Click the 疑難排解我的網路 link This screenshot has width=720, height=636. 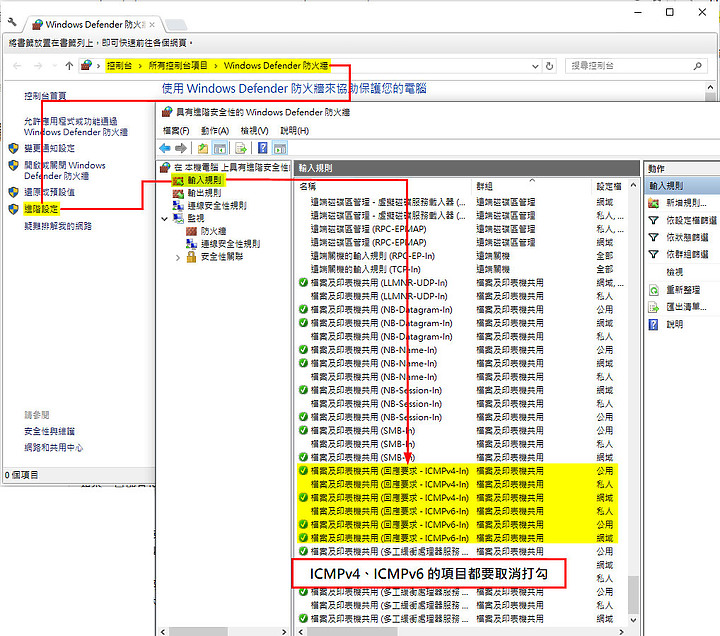[58, 226]
